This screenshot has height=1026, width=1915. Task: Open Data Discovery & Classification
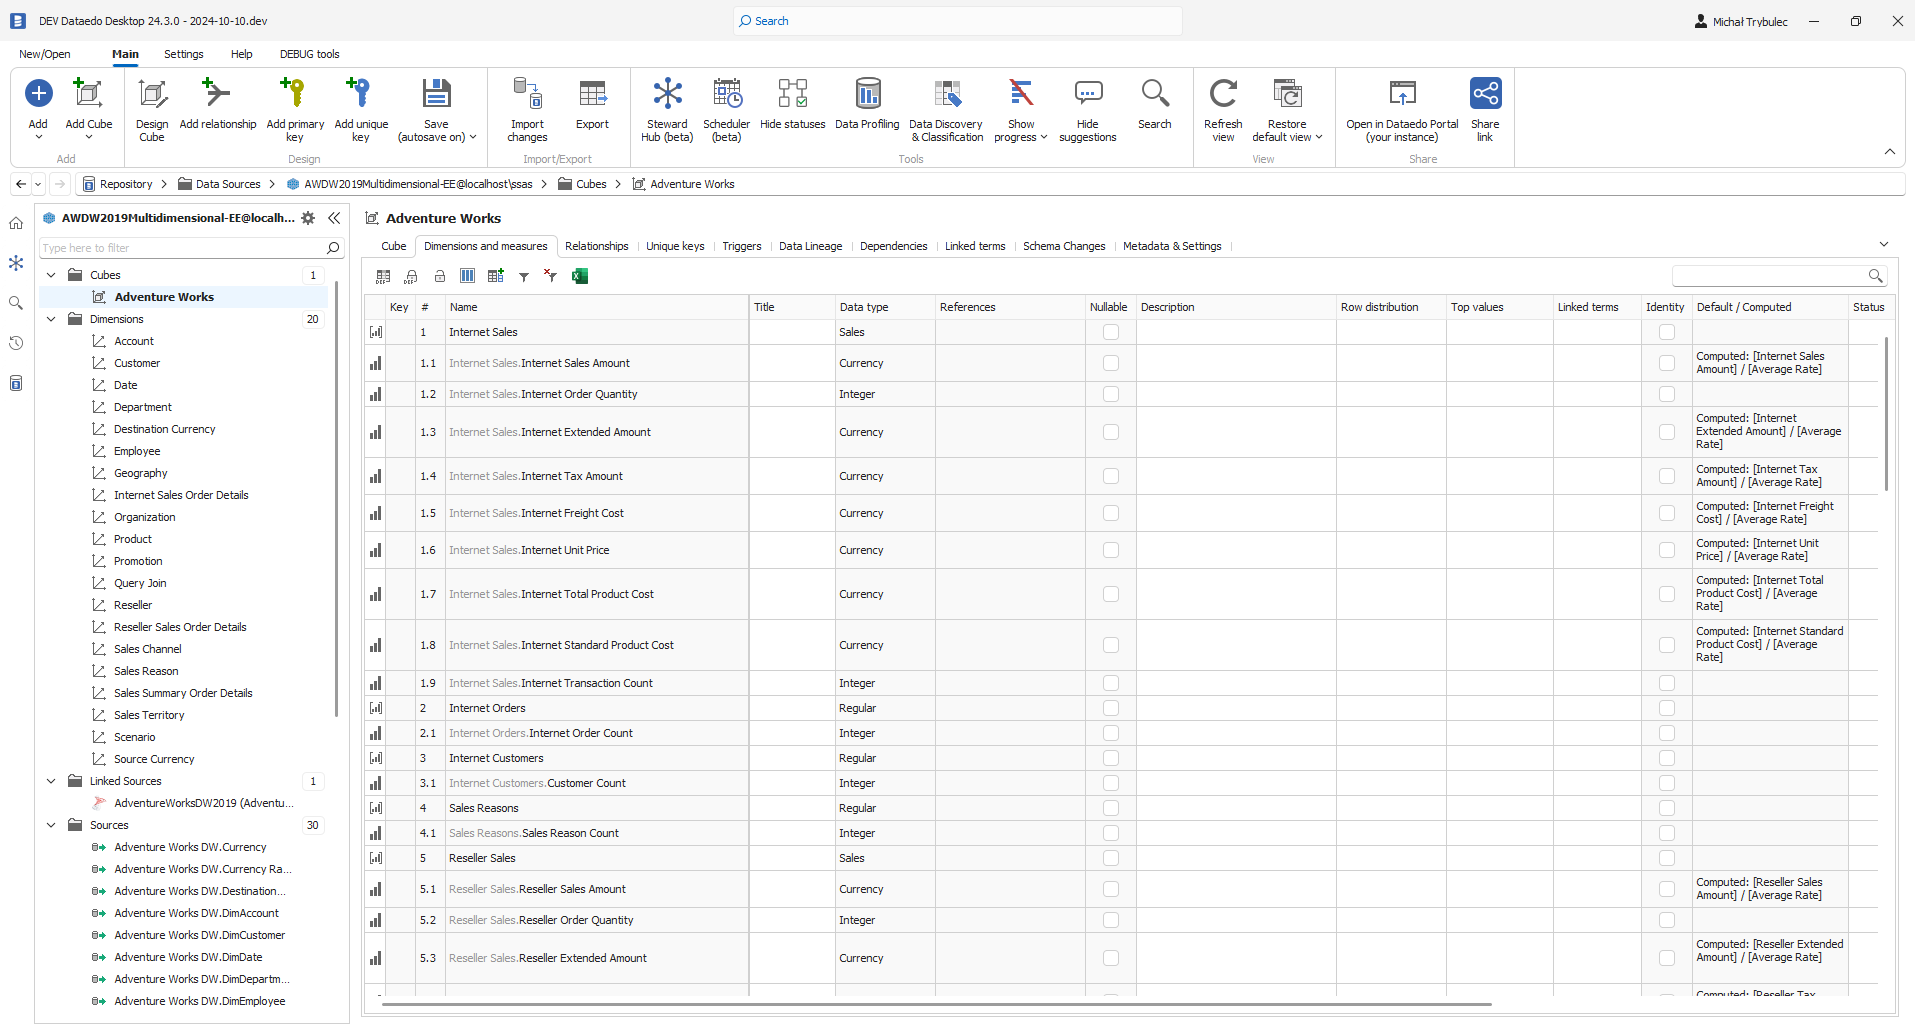tap(946, 110)
